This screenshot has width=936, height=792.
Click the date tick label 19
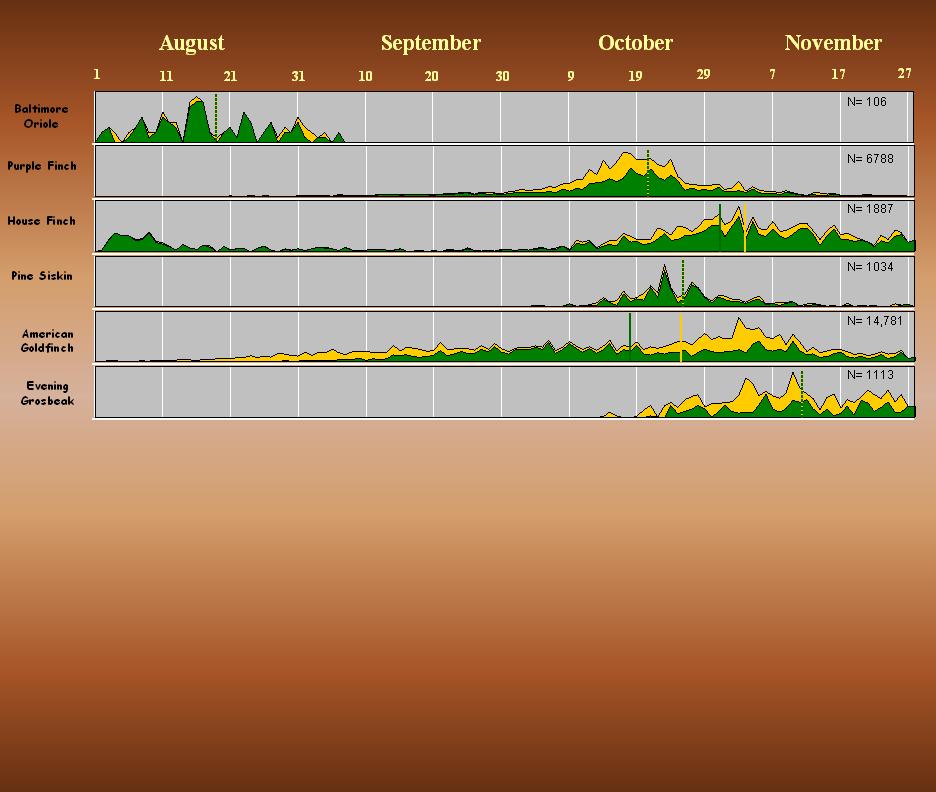tap(635, 76)
